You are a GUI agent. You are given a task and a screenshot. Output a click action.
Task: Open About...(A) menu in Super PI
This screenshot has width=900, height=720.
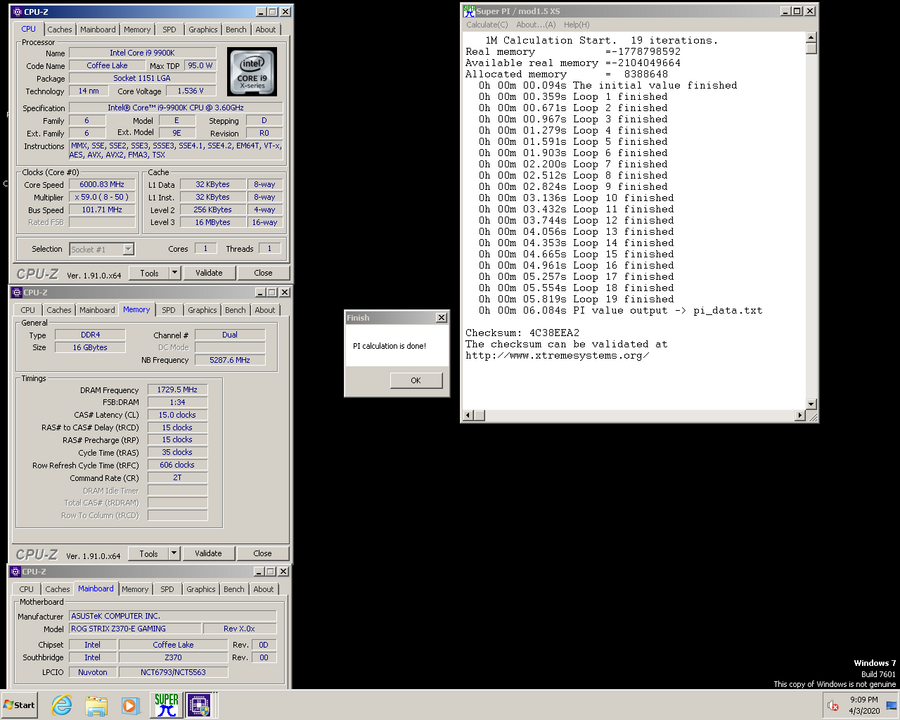536,25
